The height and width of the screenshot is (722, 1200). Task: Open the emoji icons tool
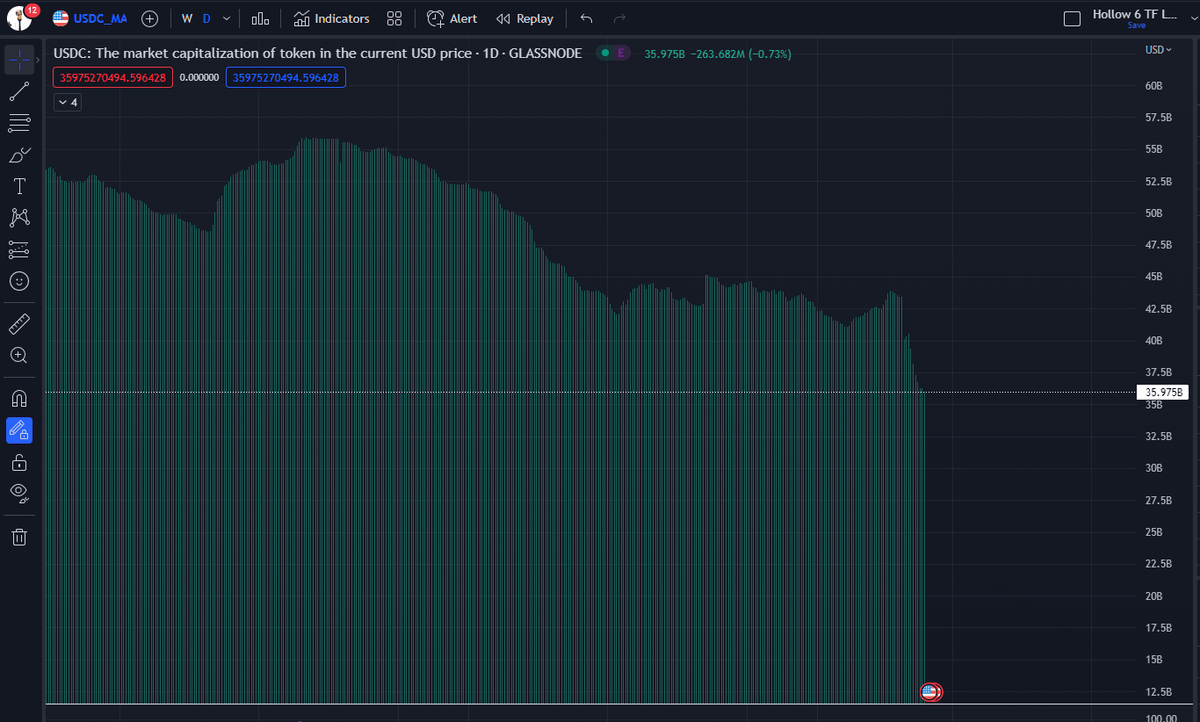[19, 282]
